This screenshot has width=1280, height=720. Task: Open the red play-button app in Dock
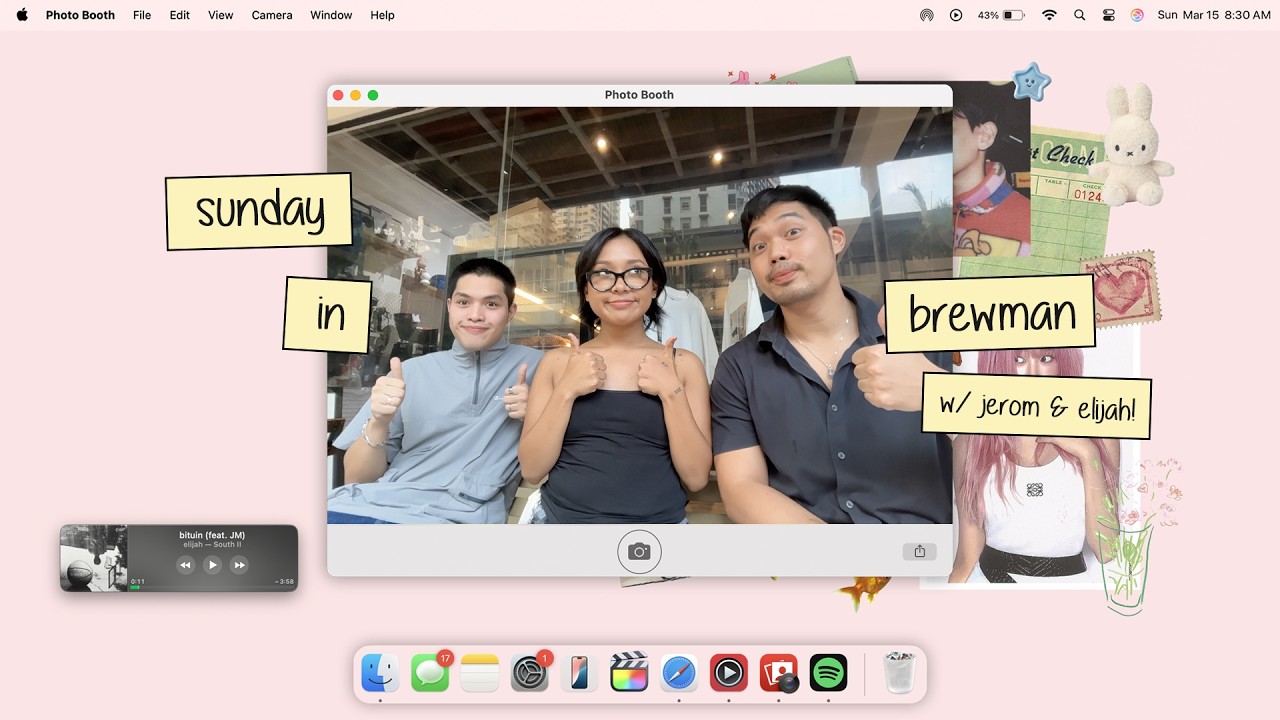729,673
